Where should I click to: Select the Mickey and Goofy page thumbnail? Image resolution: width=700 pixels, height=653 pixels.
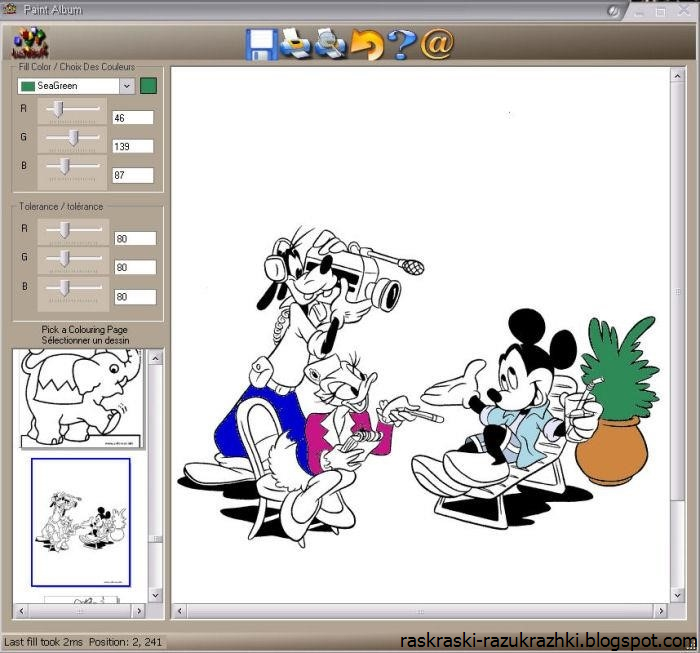click(81, 522)
